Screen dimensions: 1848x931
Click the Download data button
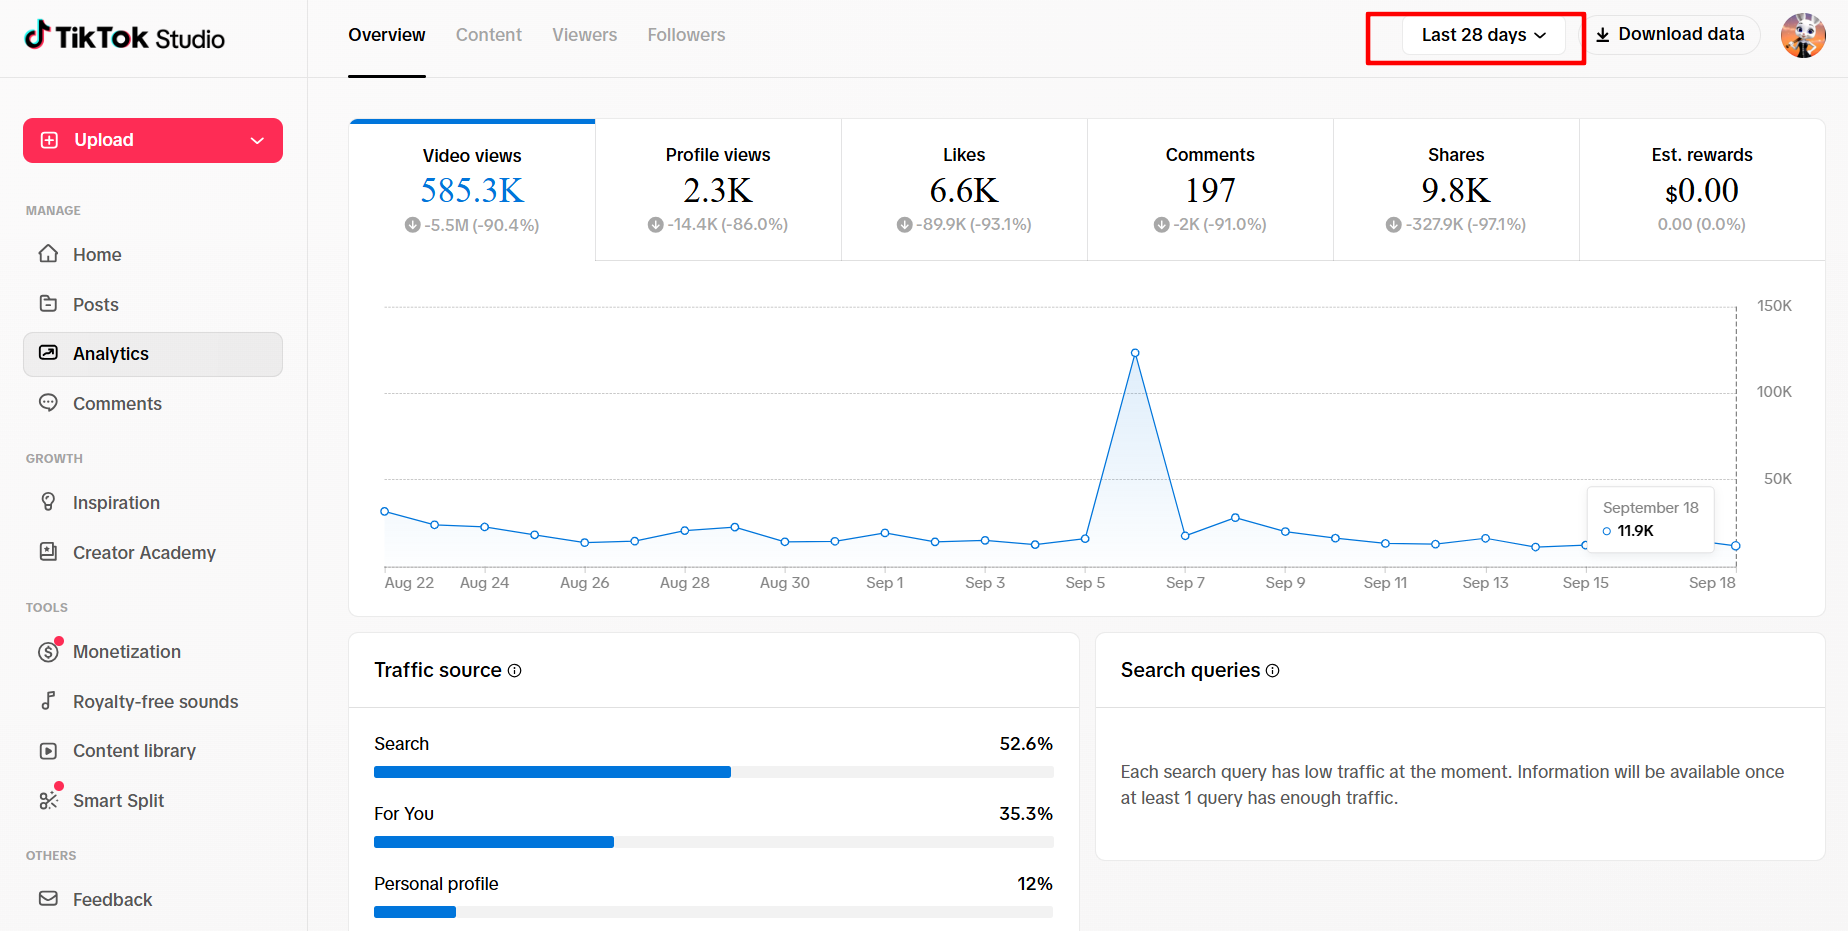pos(1670,34)
